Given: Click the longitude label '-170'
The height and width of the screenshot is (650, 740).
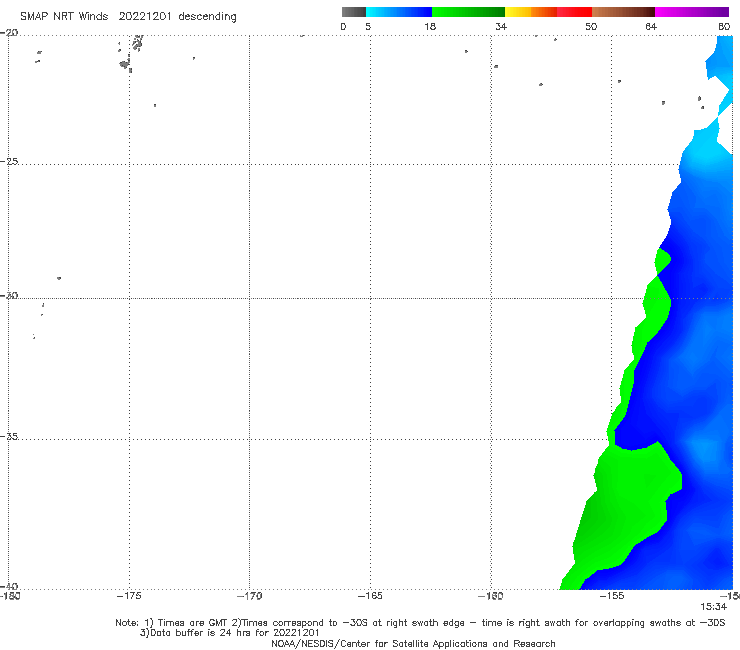Looking at the screenshot, I should 249,596.
